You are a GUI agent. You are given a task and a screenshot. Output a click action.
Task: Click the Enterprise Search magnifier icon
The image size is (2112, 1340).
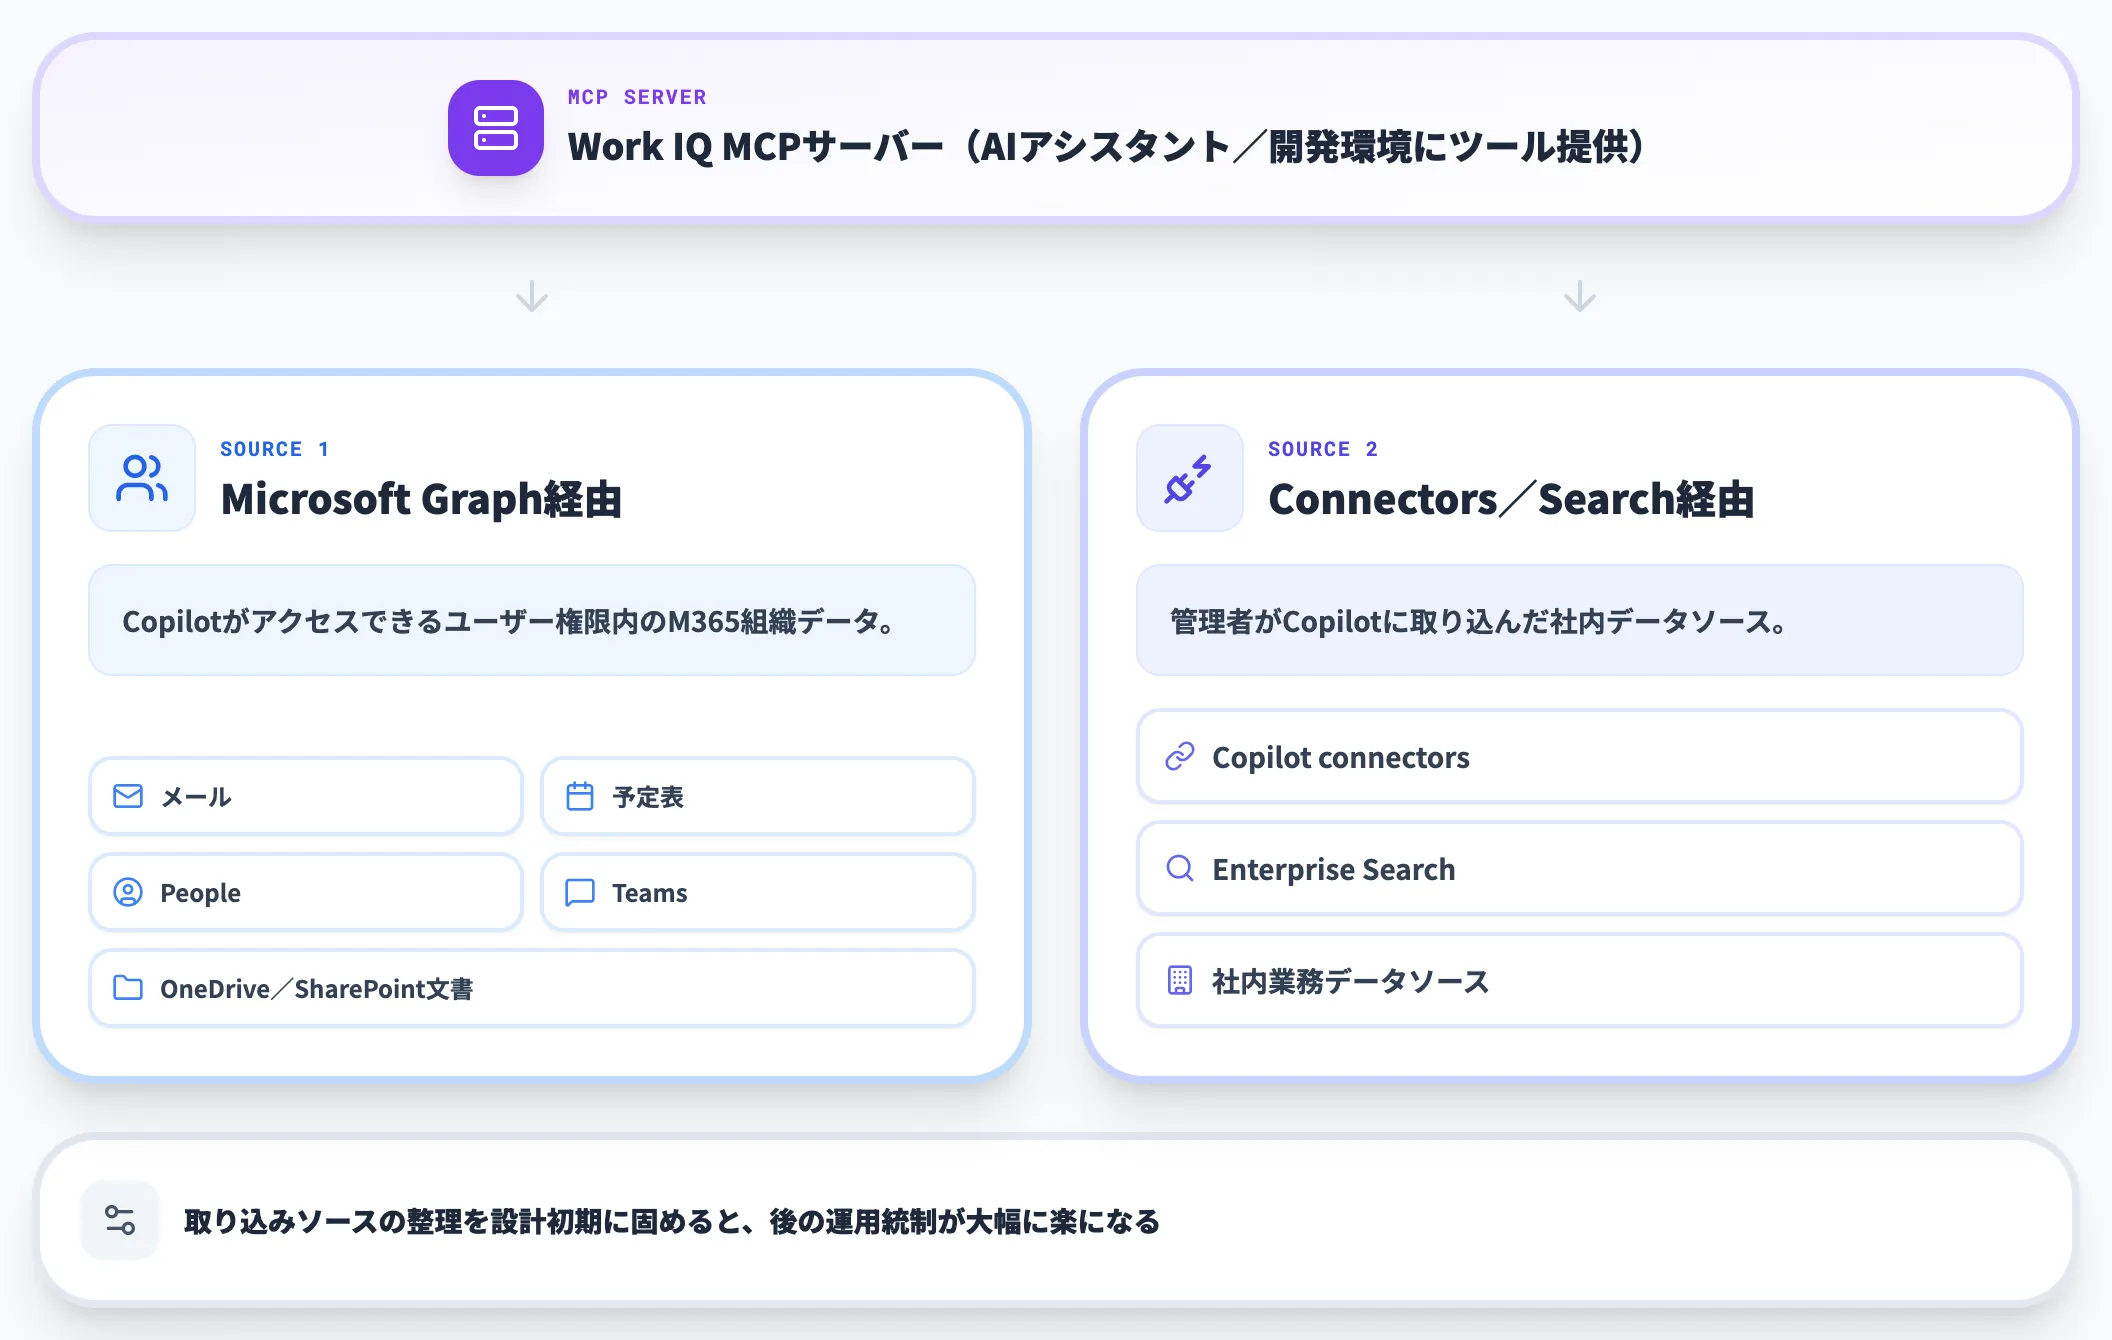click(x=1180, y=869)
